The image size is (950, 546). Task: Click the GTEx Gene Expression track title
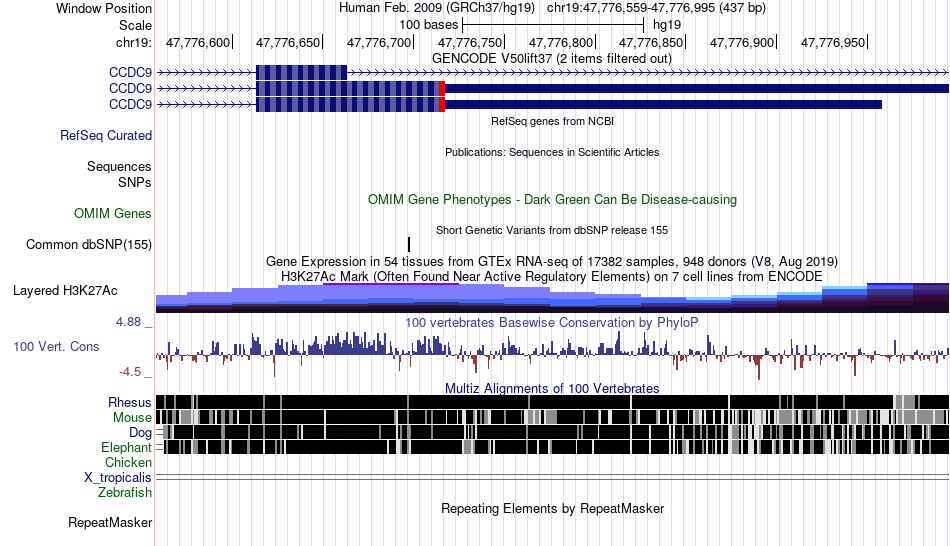pyautogui.click(x=552, y=262)
